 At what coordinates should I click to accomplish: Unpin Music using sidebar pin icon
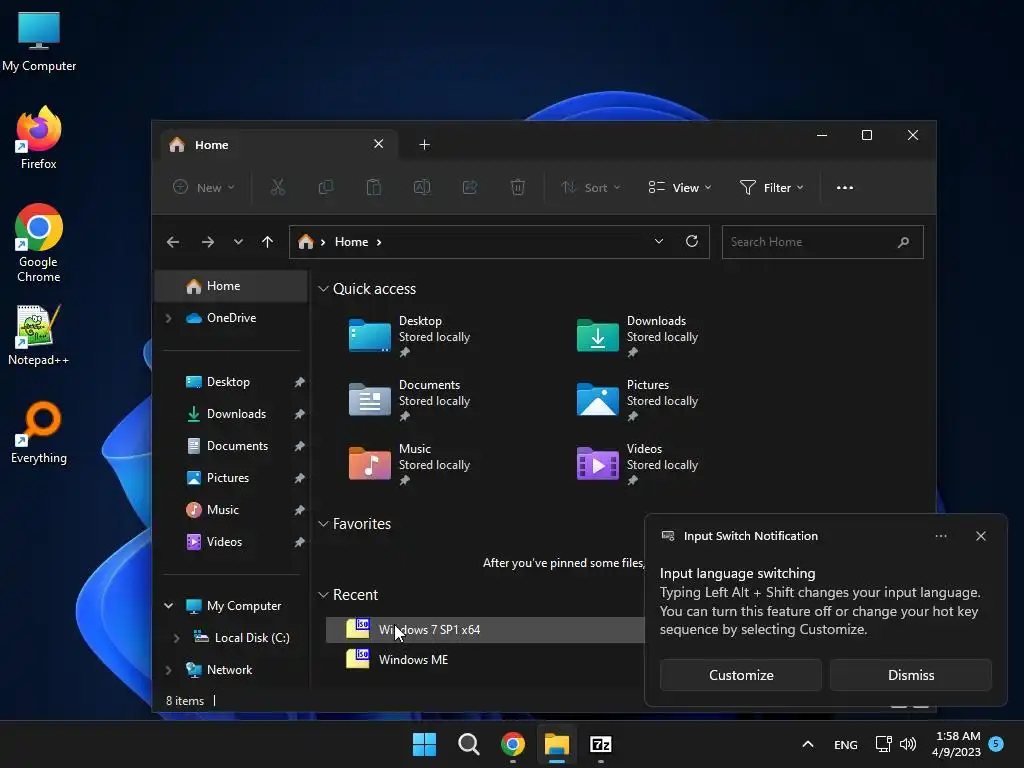coord(299,510)
